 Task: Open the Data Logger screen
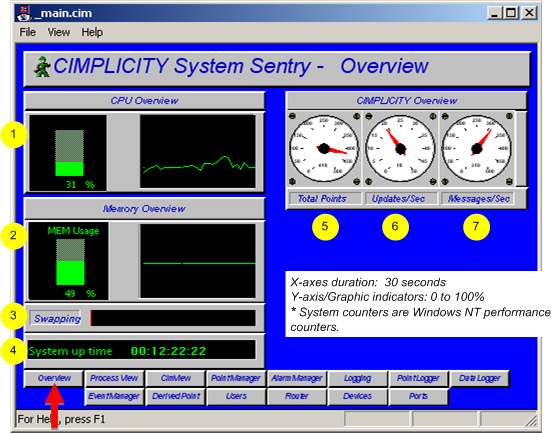coord(479,378)
